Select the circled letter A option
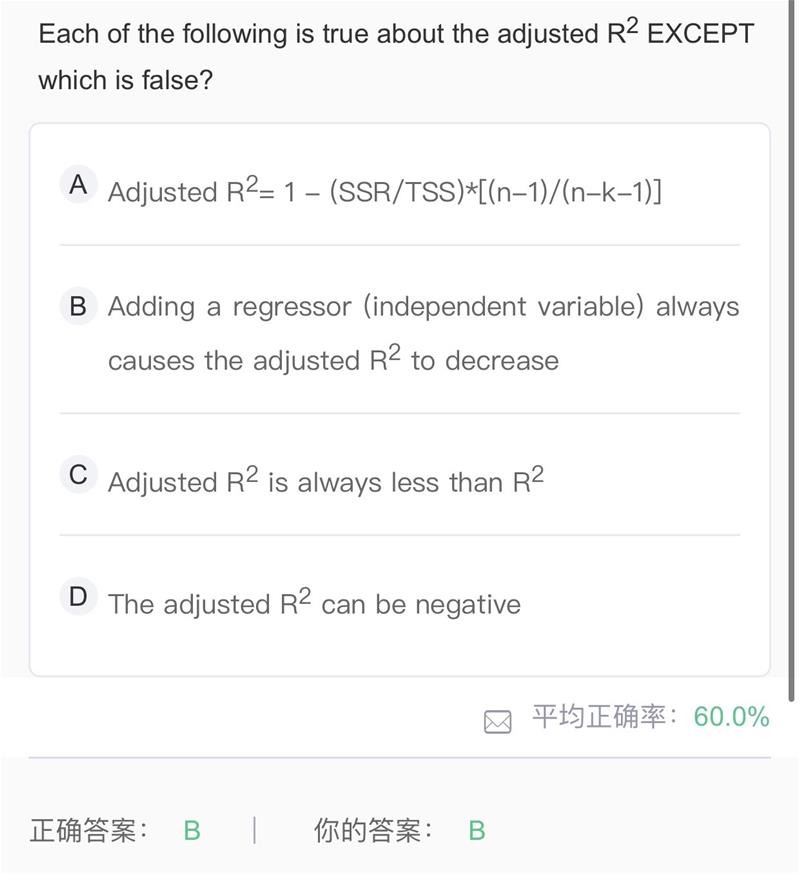The height and width of the screenshot is (881, 800). [x=79, y=184]
